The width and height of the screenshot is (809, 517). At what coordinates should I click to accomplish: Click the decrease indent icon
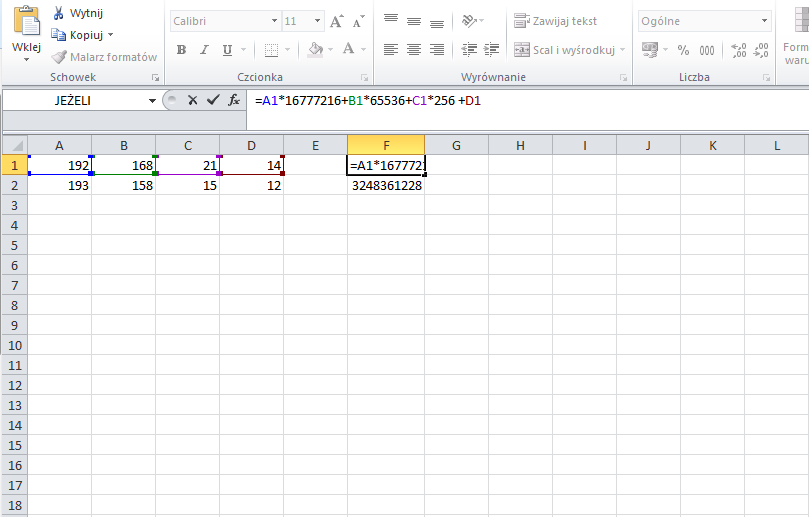pyautogui.click(x=469, y=50)
